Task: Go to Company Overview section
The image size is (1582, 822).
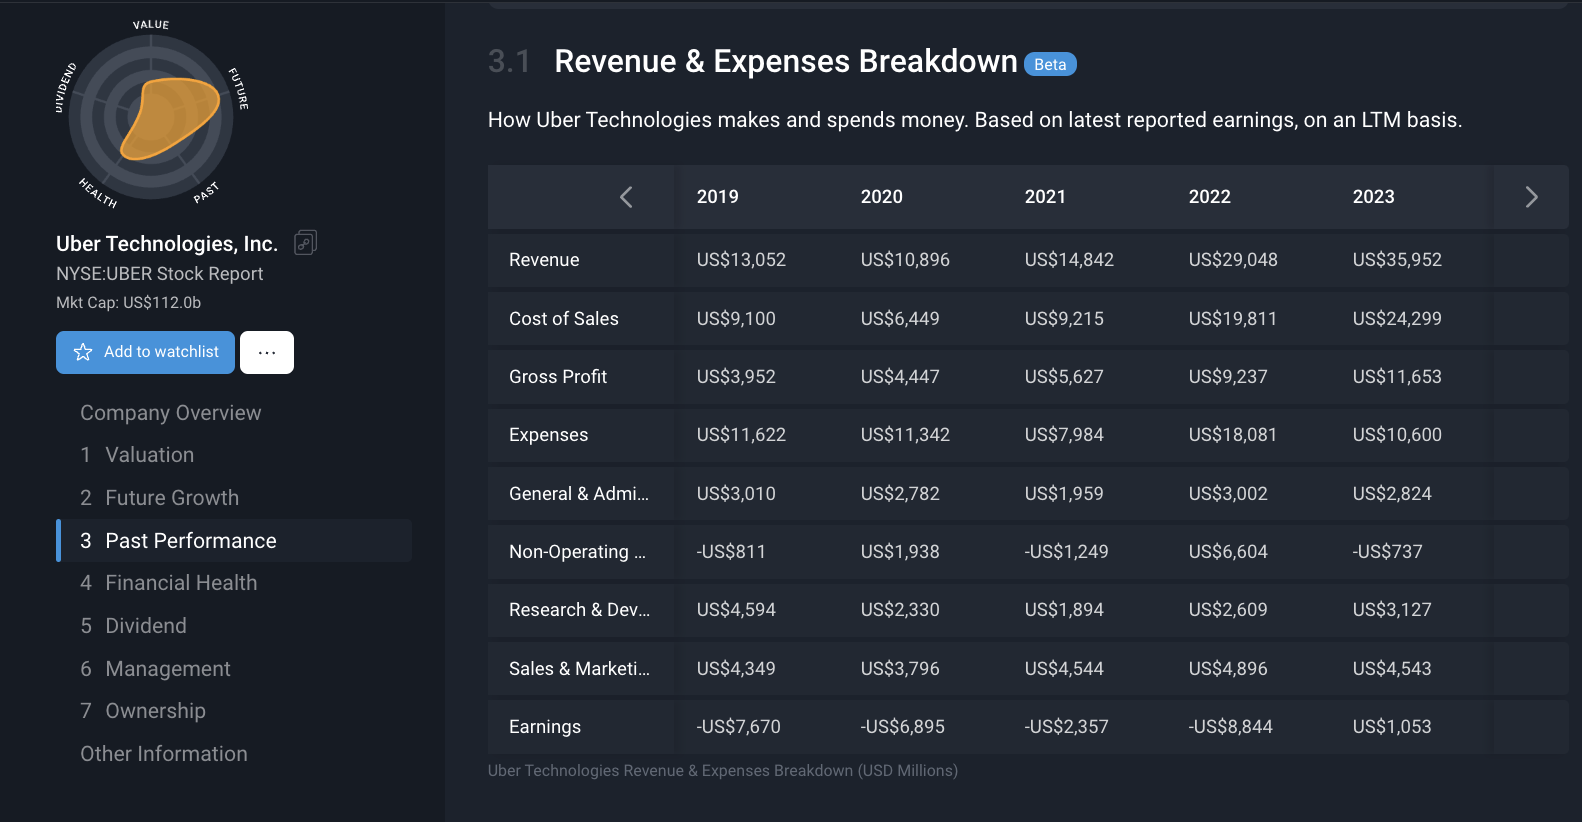Action: (171, 413)
